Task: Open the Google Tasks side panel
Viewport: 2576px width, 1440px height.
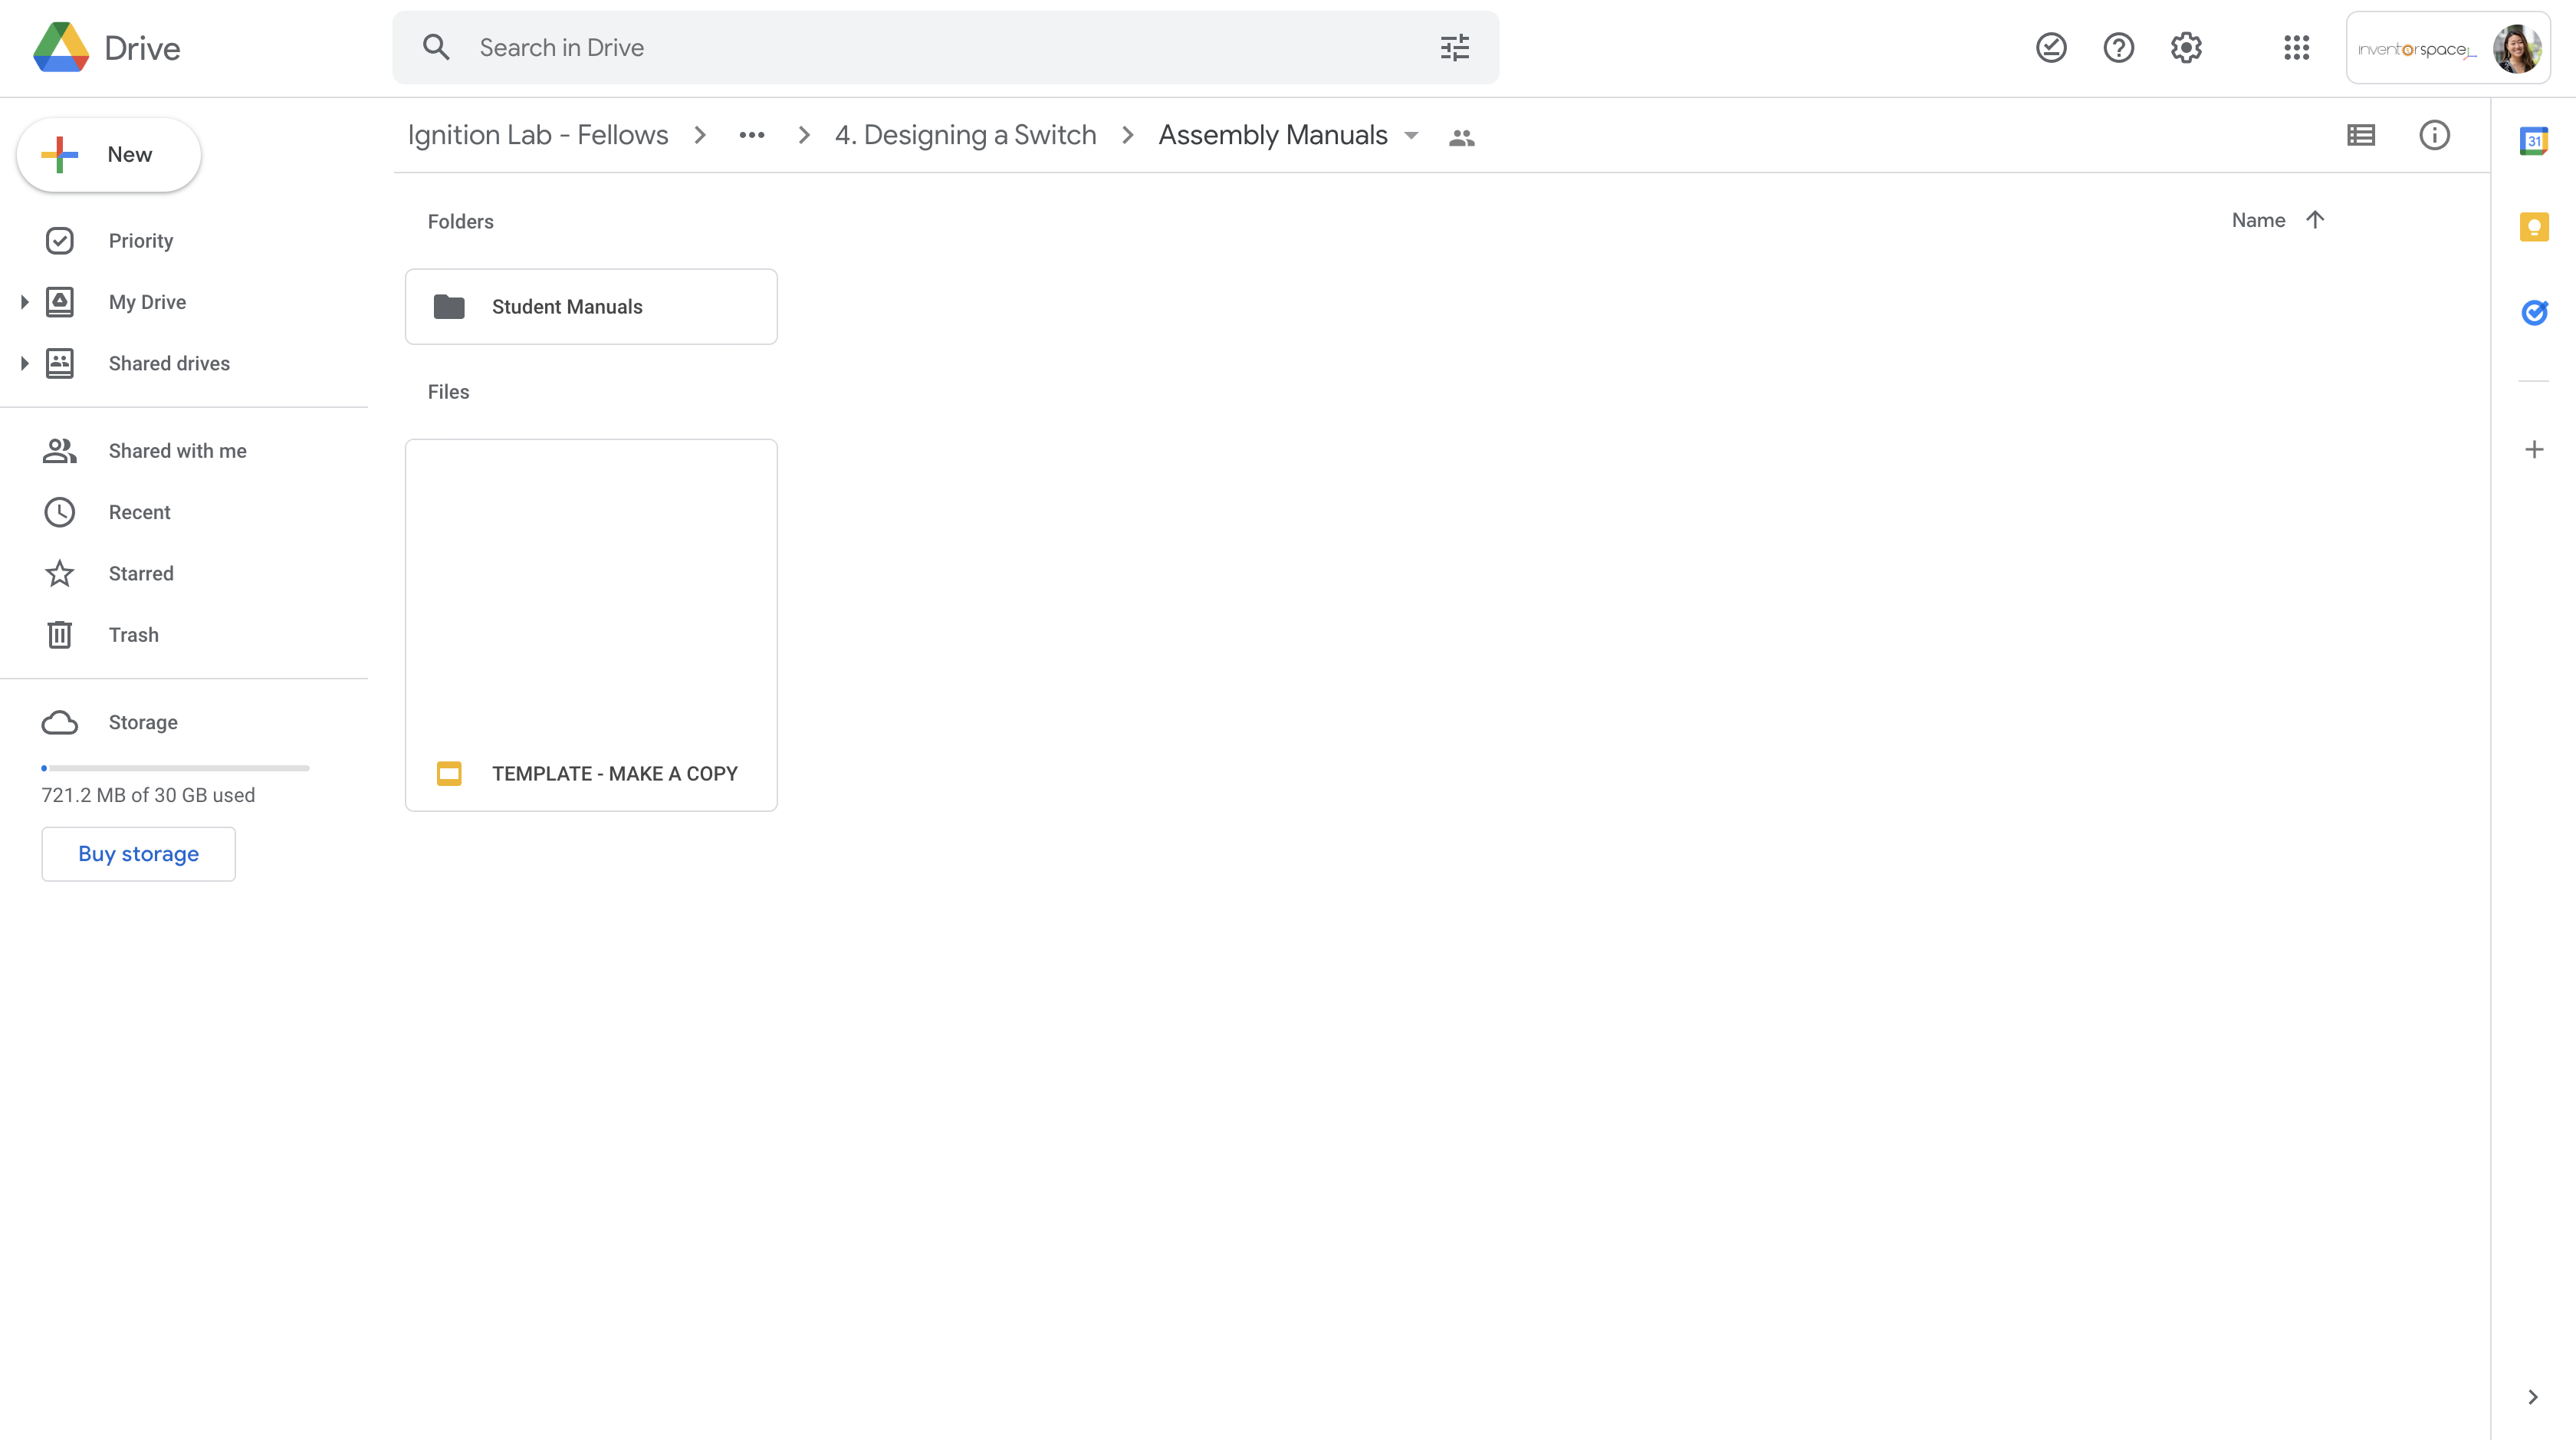Action: click(x=2533, y=313)
